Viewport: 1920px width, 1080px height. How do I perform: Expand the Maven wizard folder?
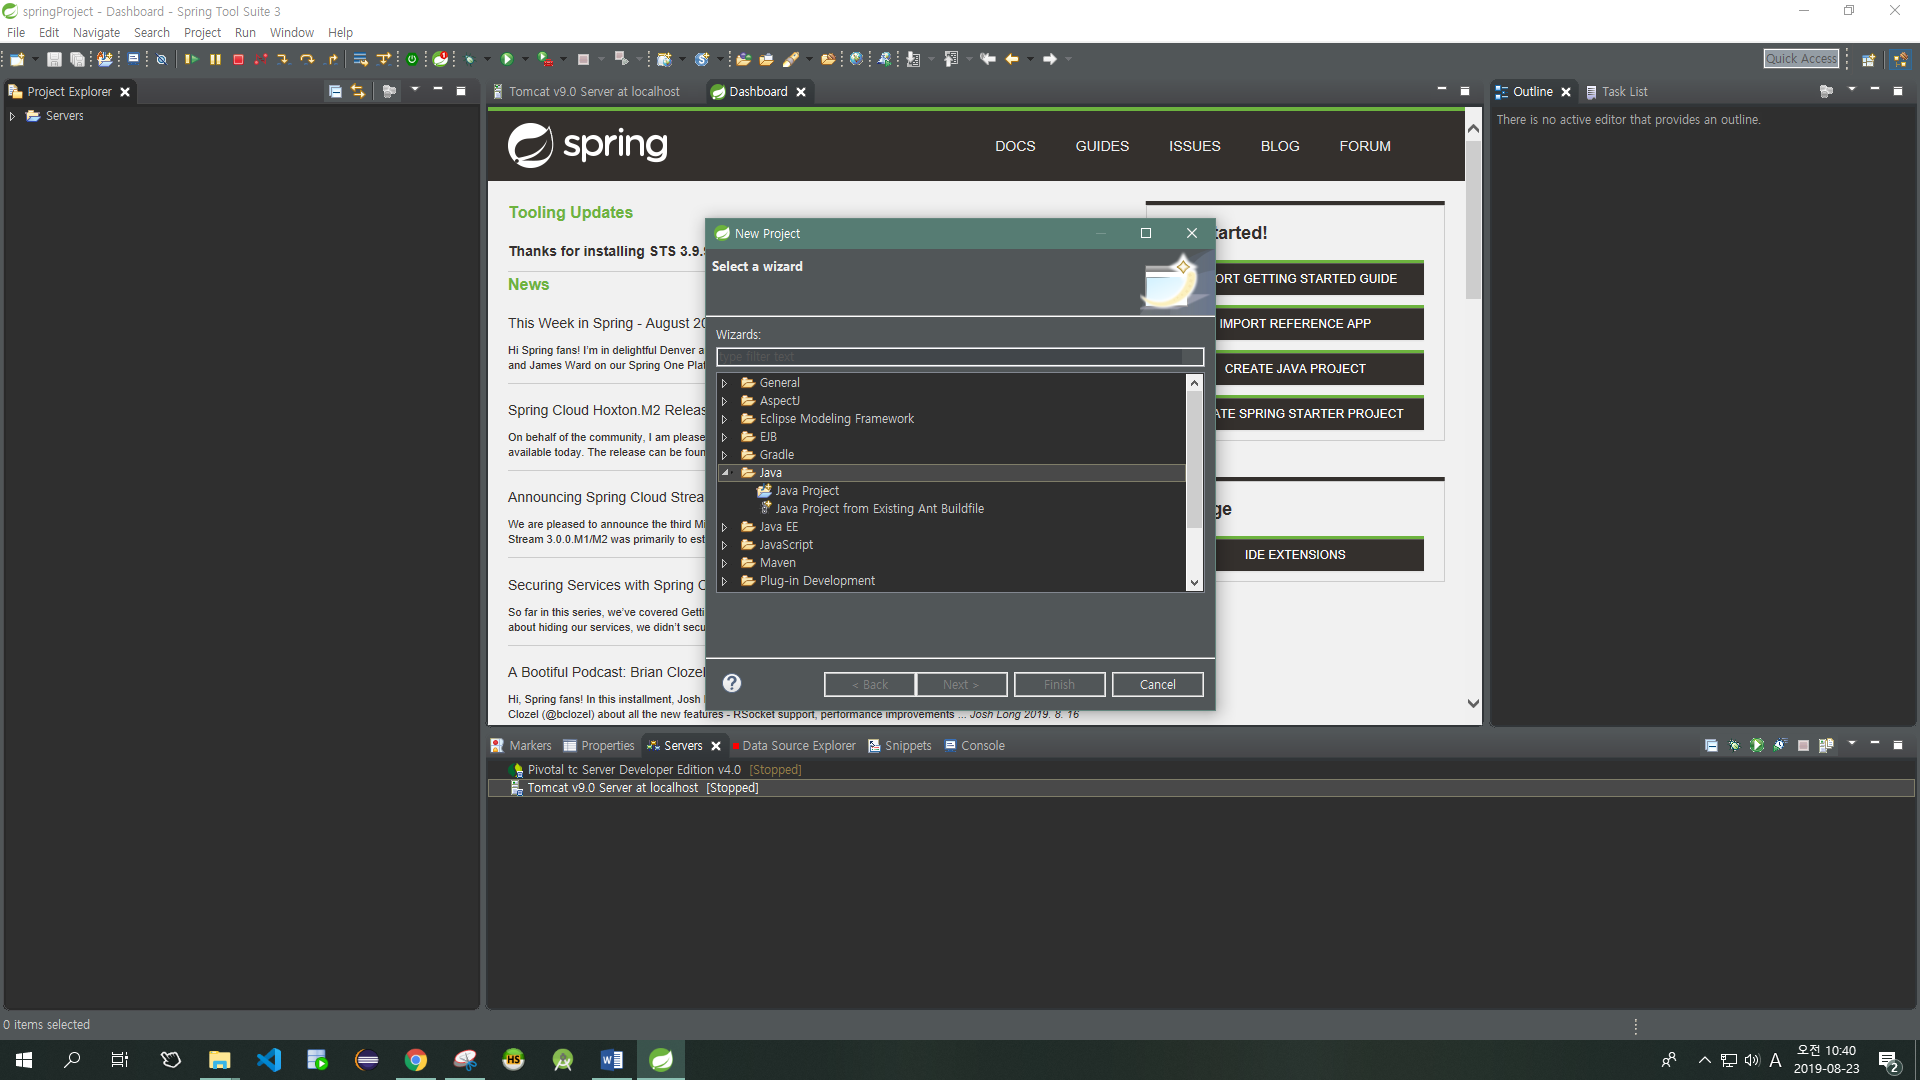click(725, 563)
